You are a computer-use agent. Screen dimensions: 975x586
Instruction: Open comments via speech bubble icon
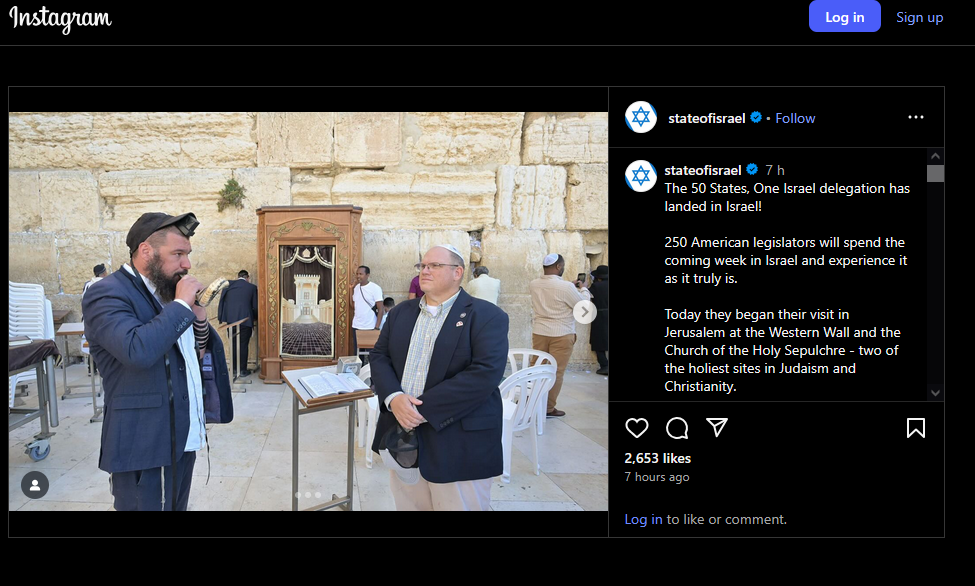tap(677, 428)
